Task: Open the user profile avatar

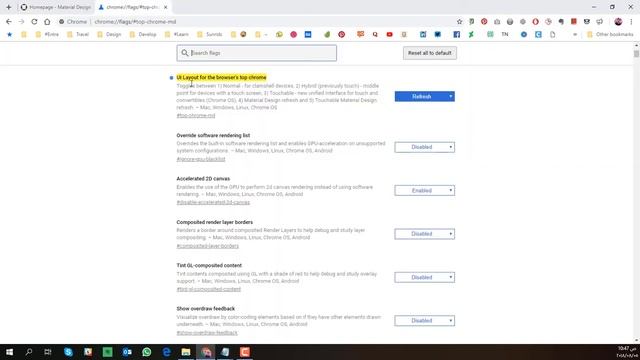Action: point(618,22)
